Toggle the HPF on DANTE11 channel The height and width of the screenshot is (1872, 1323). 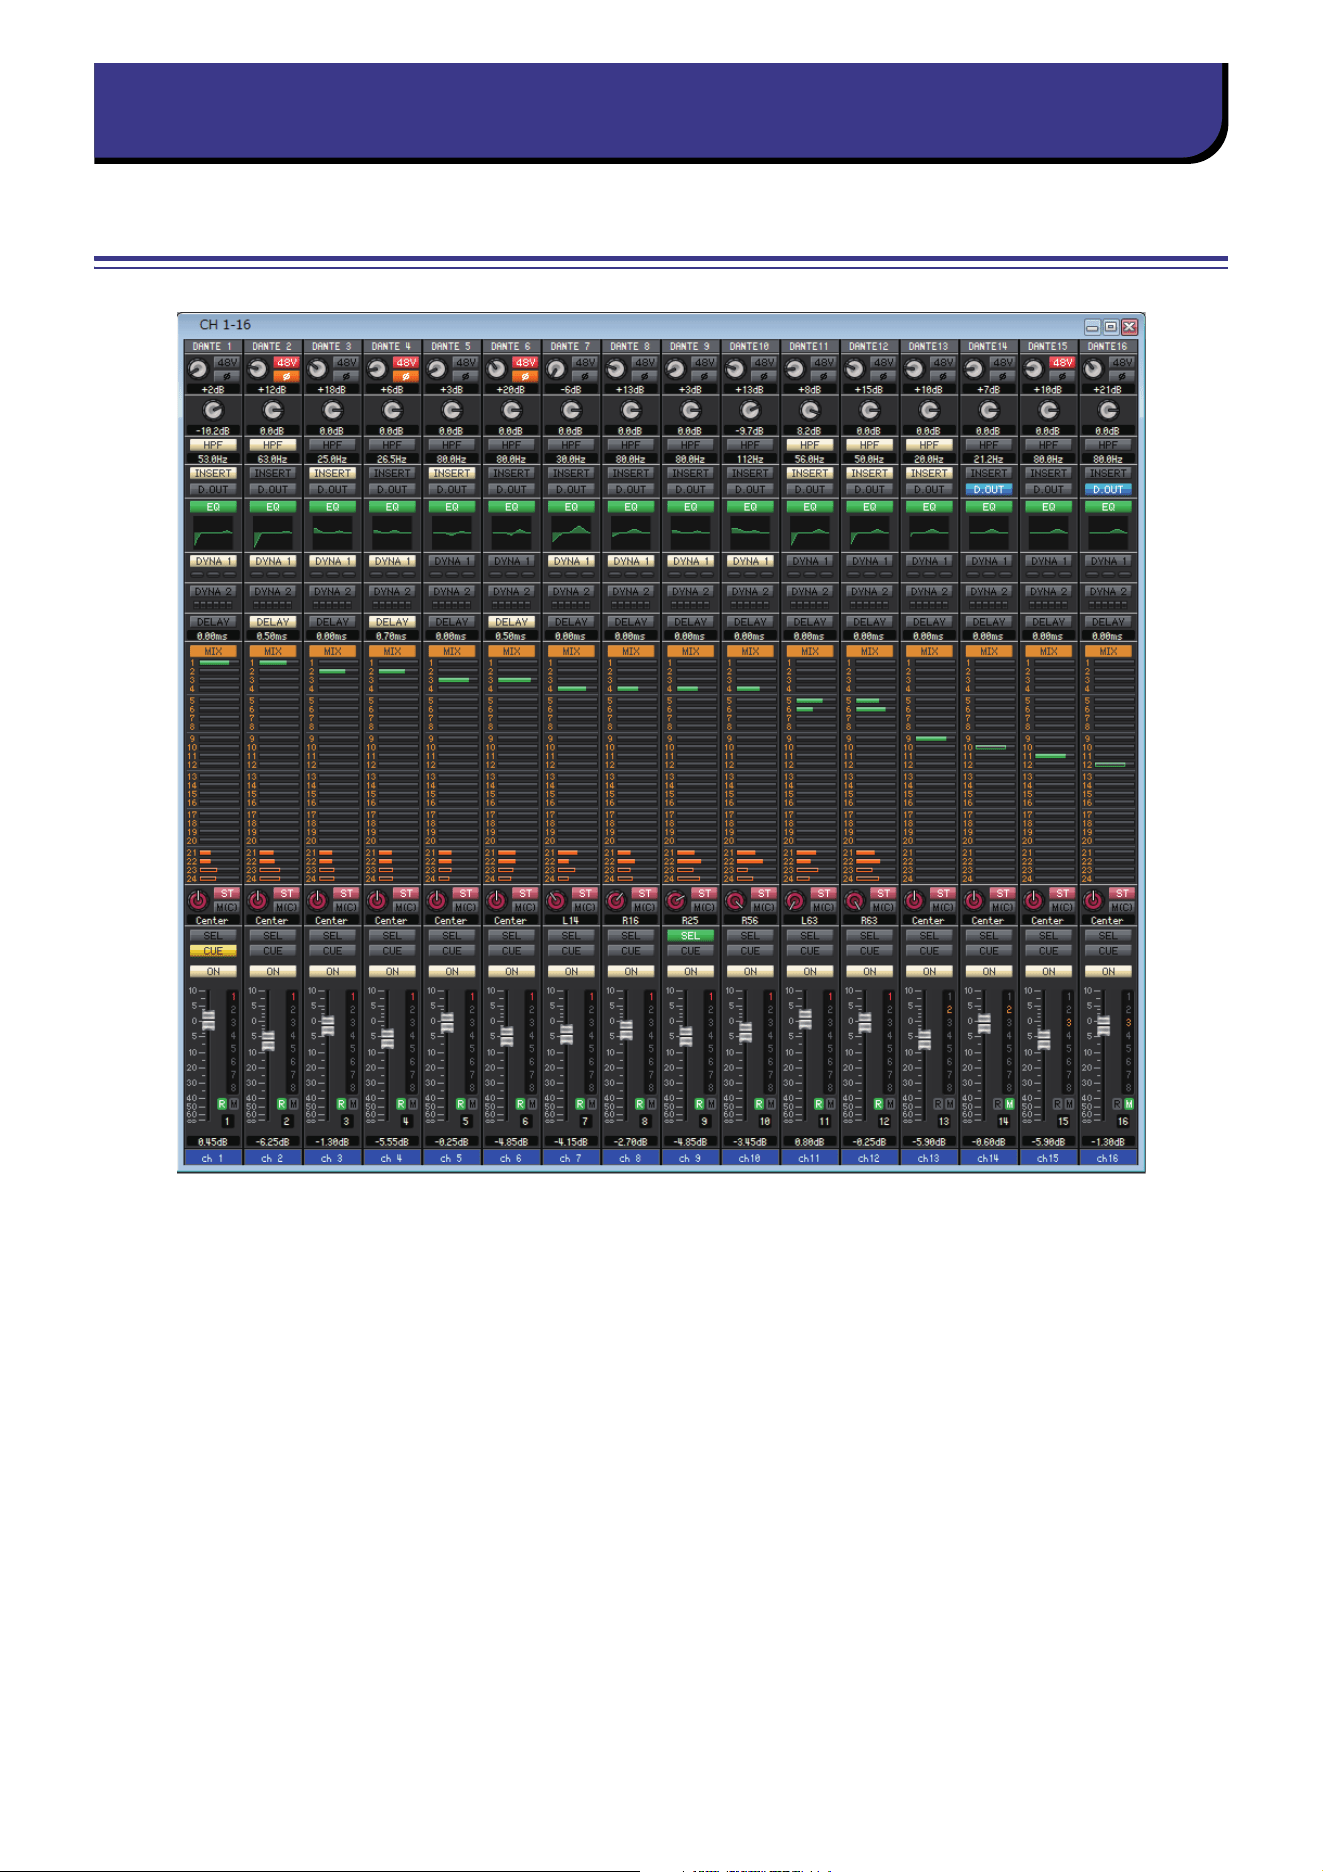810,445
